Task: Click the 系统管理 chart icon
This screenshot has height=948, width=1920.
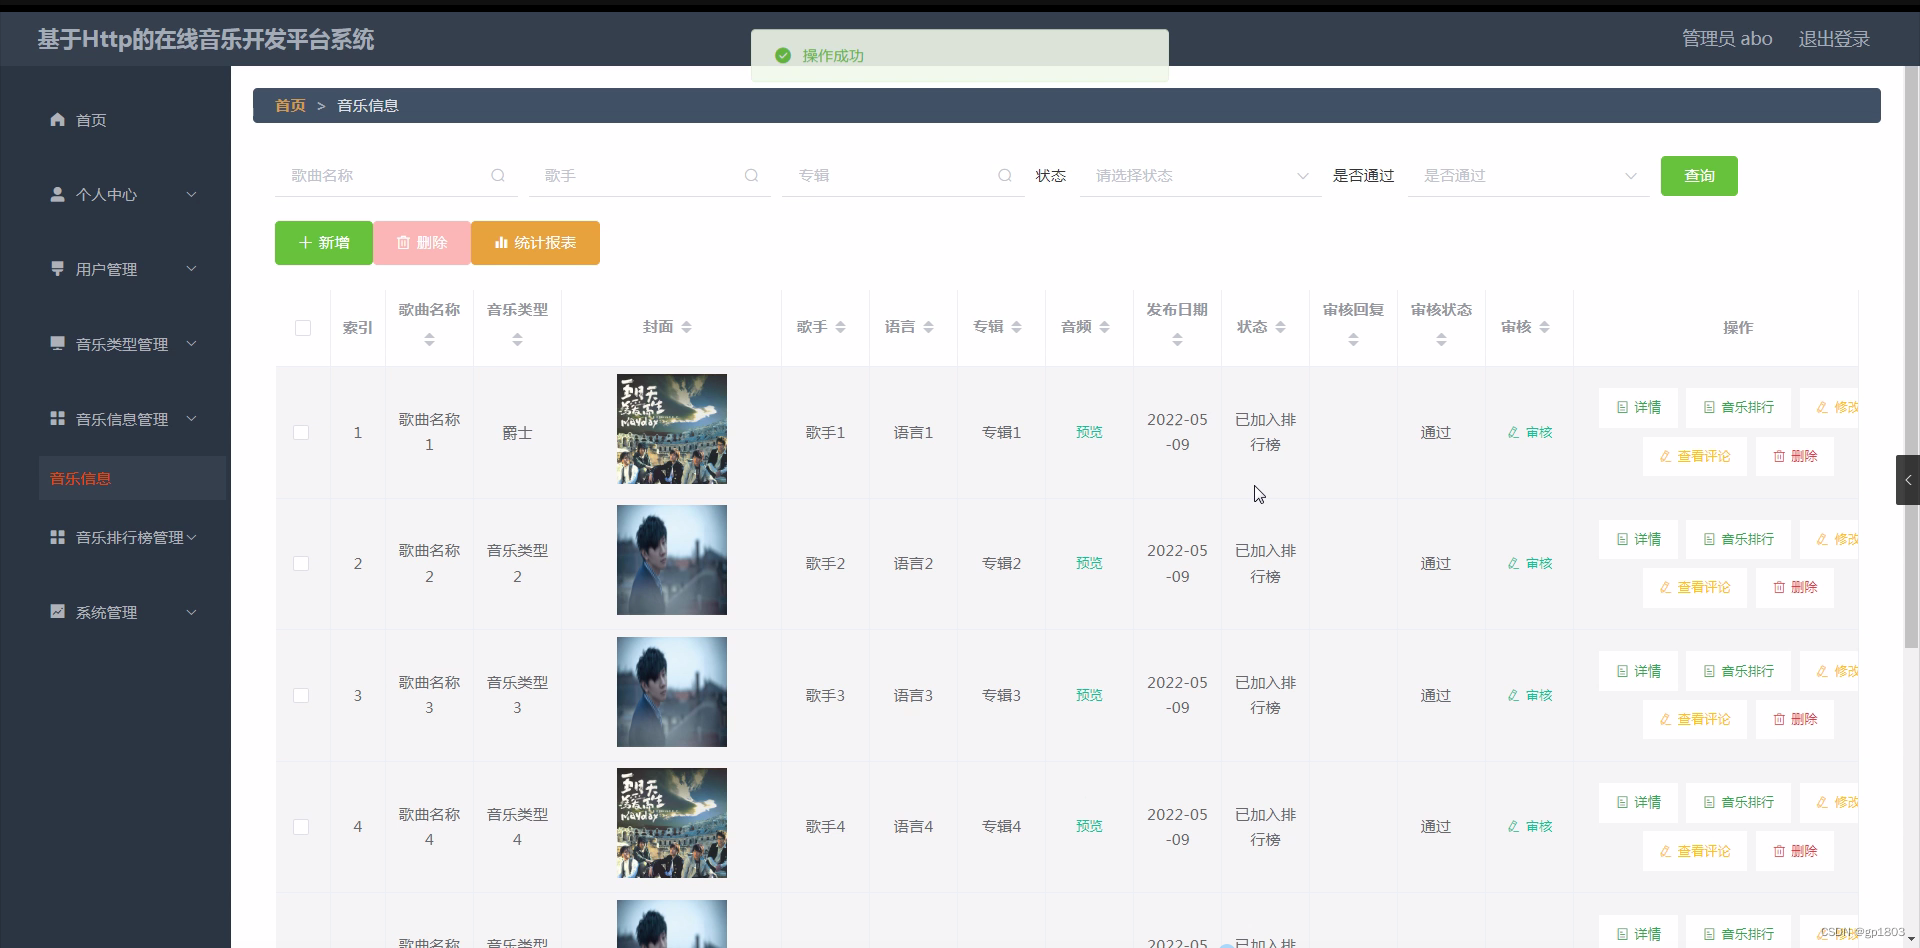Action: [x=58, y=612]
